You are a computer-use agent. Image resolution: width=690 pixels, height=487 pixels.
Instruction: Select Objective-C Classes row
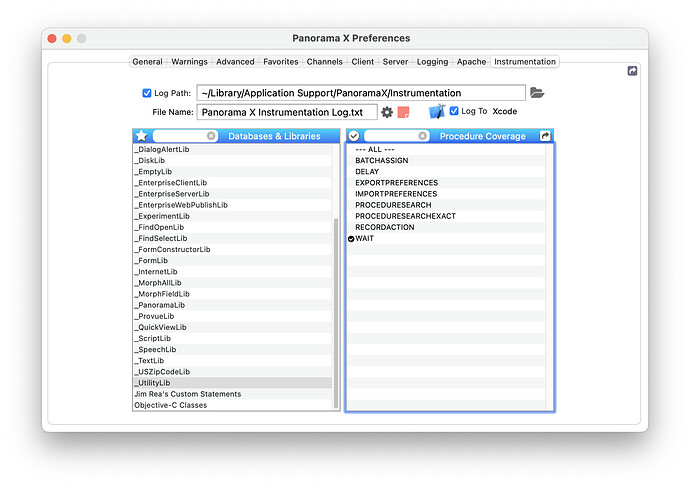pos(232,405)
